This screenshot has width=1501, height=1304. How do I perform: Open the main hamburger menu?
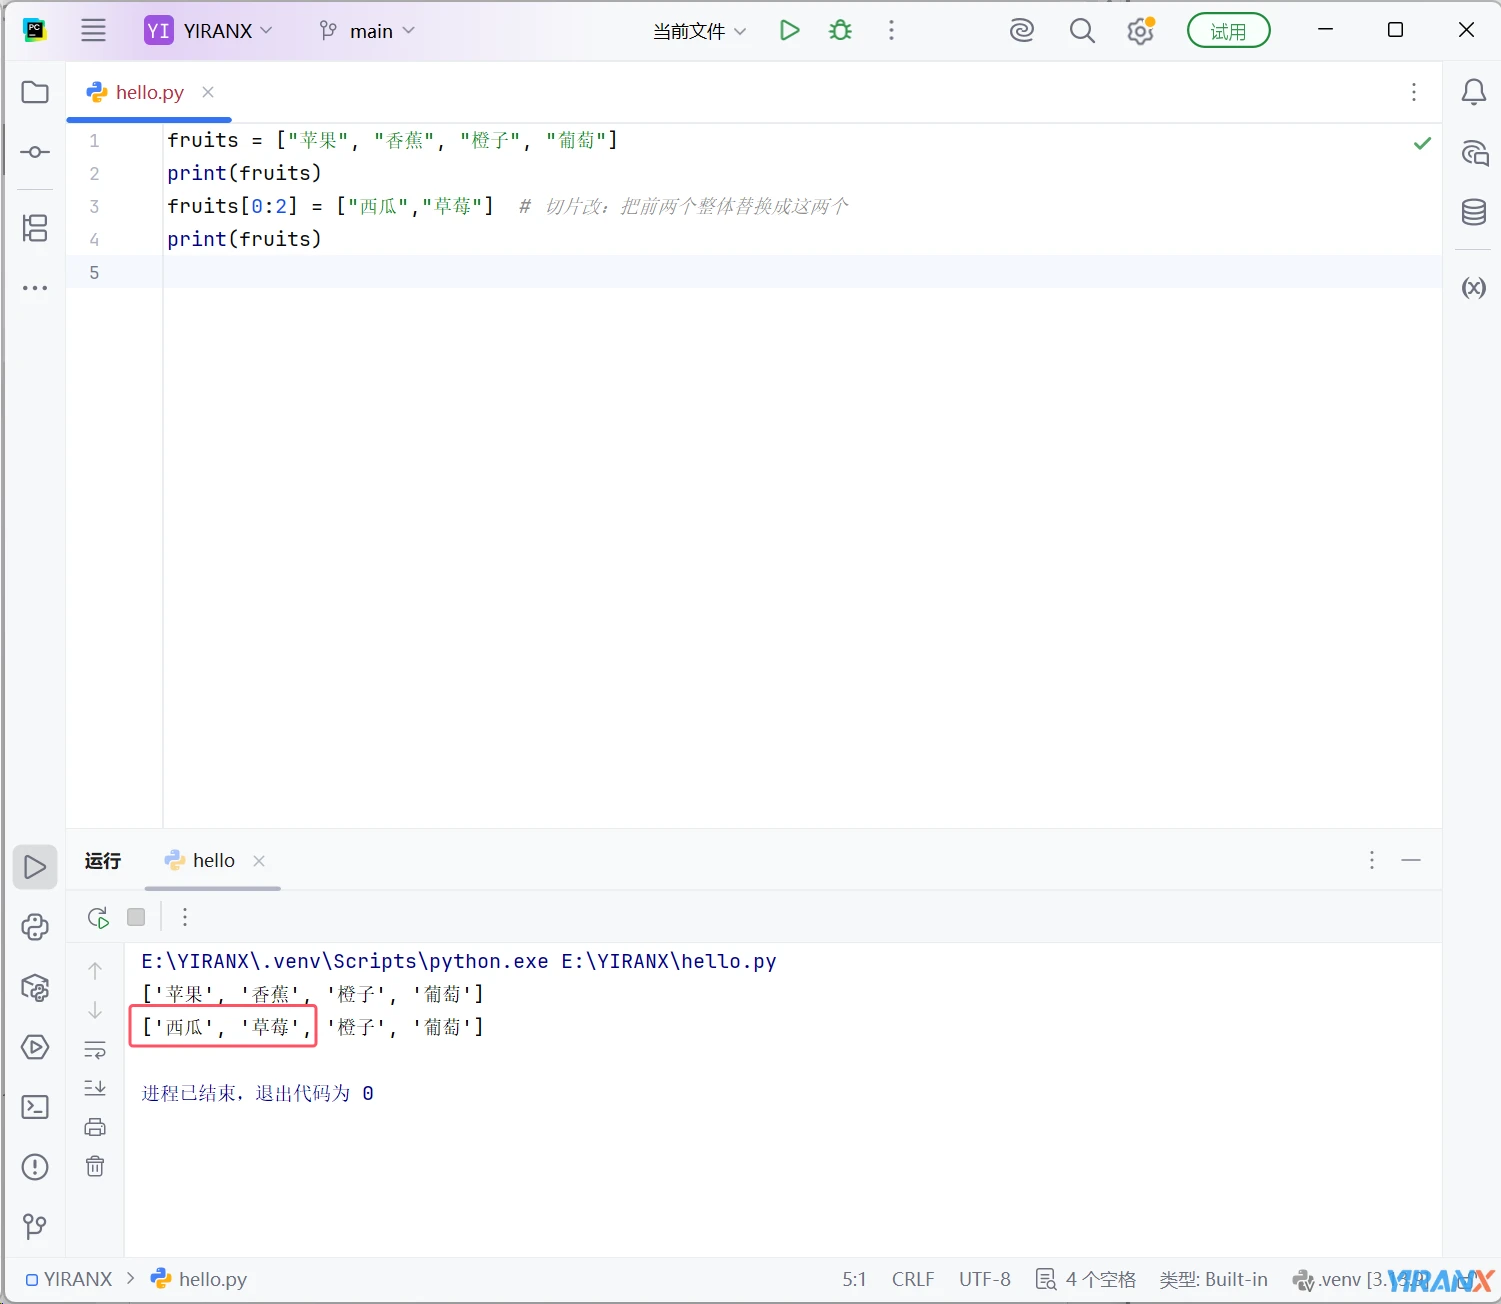click(93, 30)
